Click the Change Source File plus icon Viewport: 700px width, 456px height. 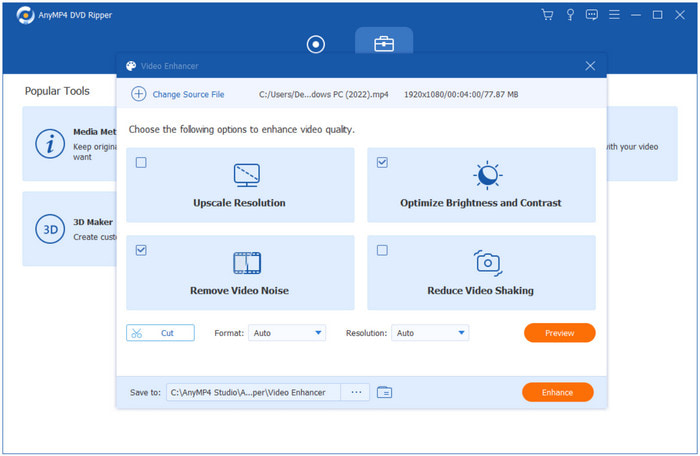point(138,94)
